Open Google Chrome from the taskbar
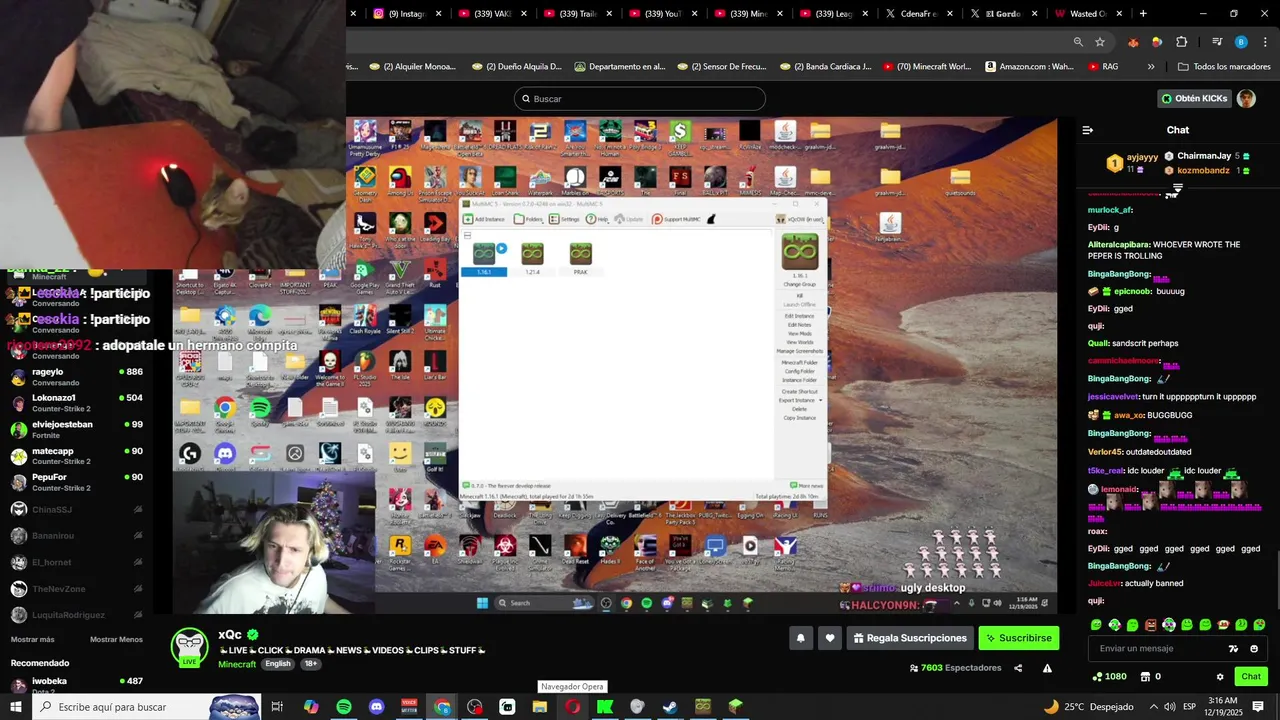The image size is (1280, 720). [x=442, y=707]
